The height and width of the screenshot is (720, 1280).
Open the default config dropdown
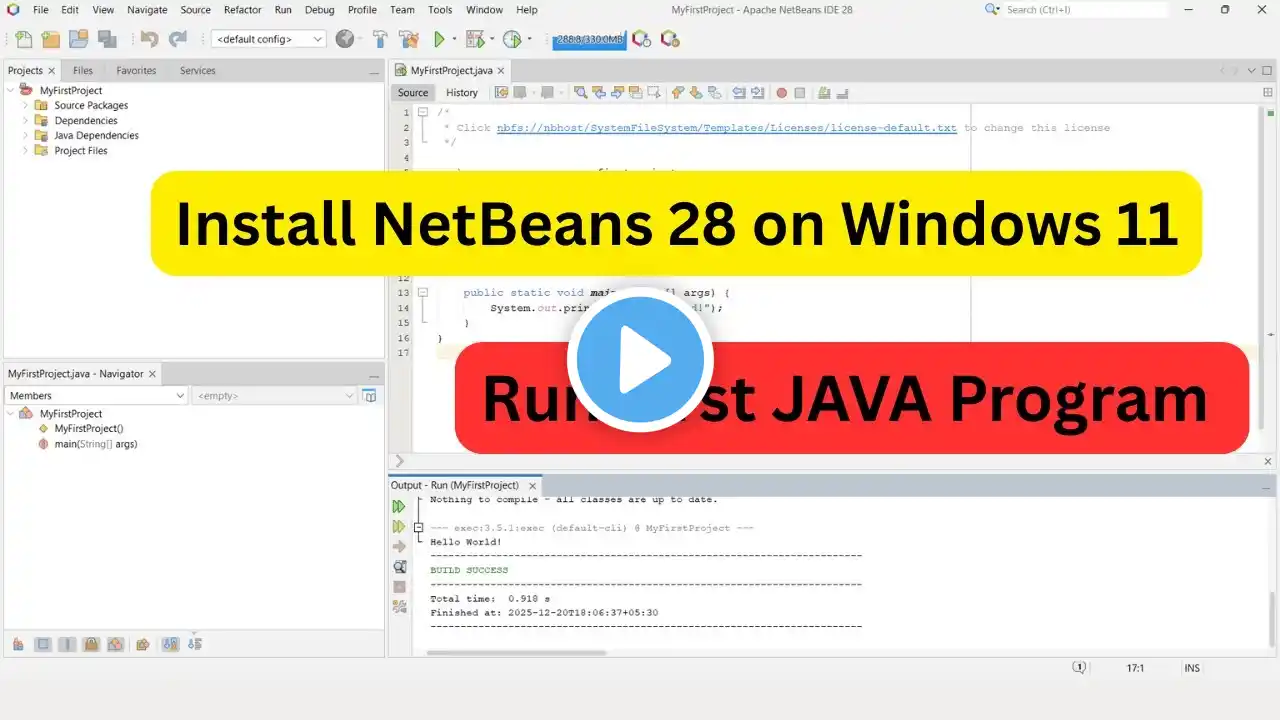click(x=268, y=39)
